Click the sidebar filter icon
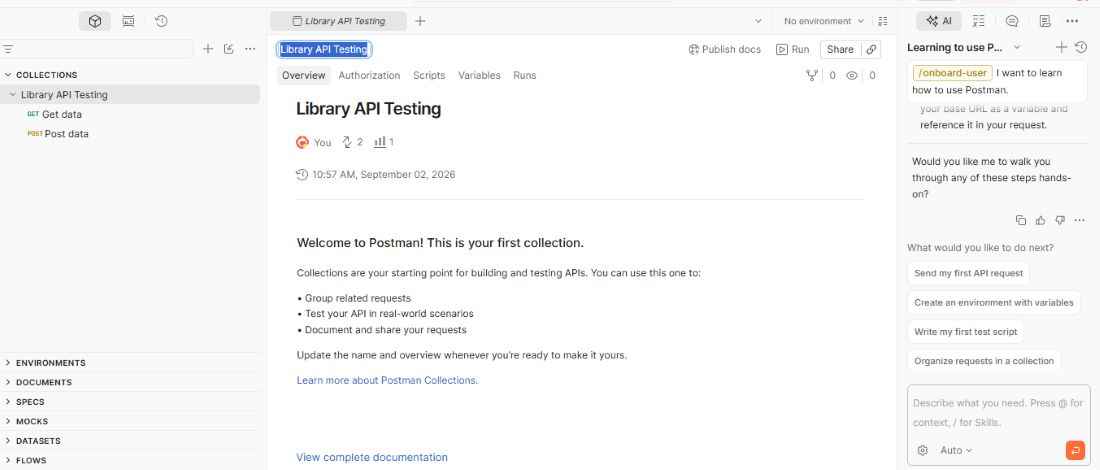This screenshot has height=470, width=1100. pyautogui.click(x=8, y=49)
